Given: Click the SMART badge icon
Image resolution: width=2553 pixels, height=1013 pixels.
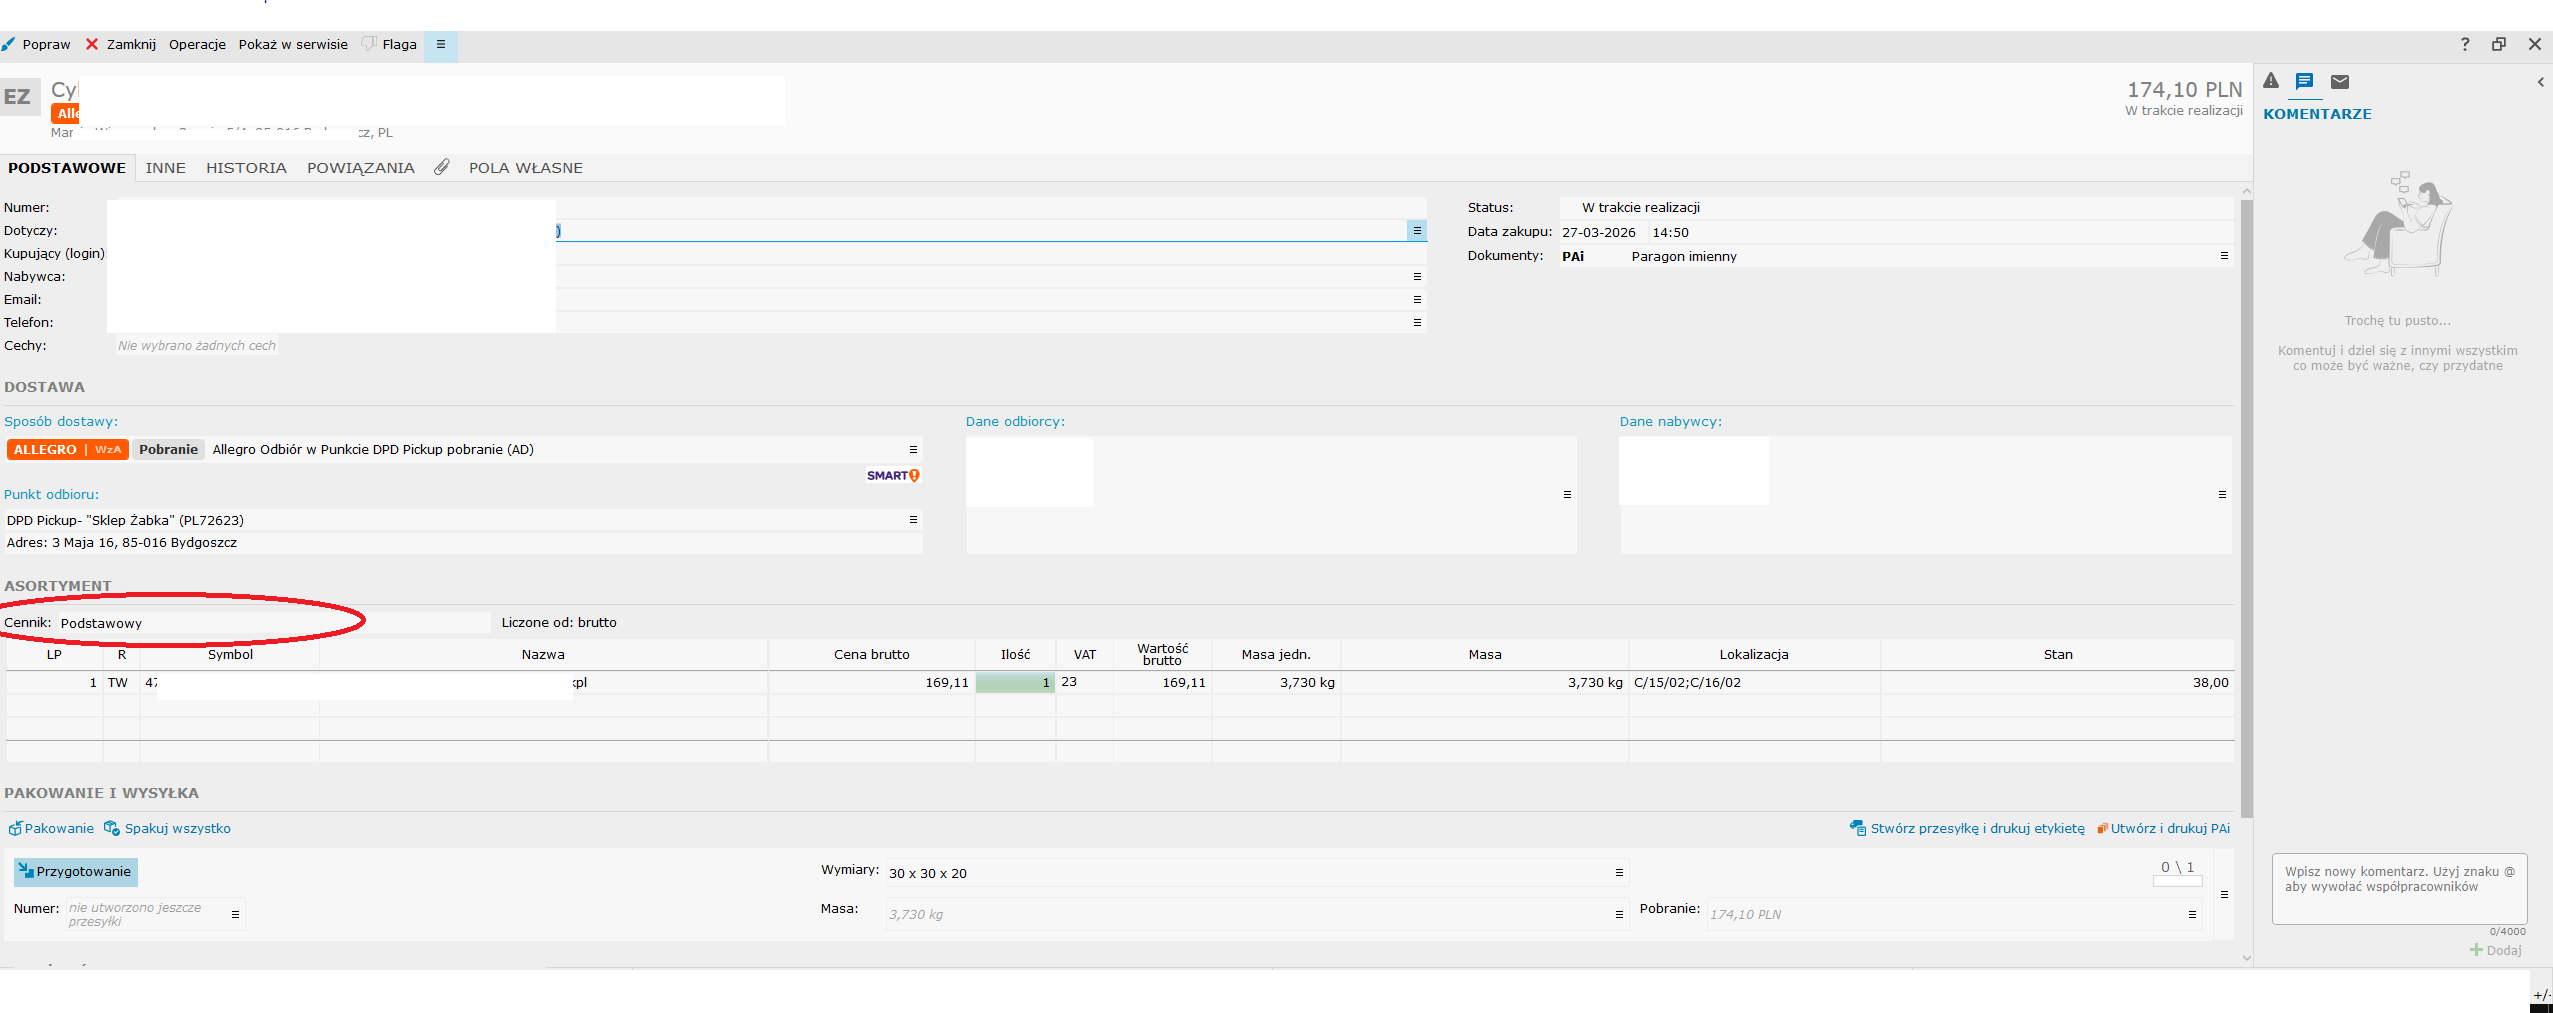Looking at the screenshot, I should point(893,475).
